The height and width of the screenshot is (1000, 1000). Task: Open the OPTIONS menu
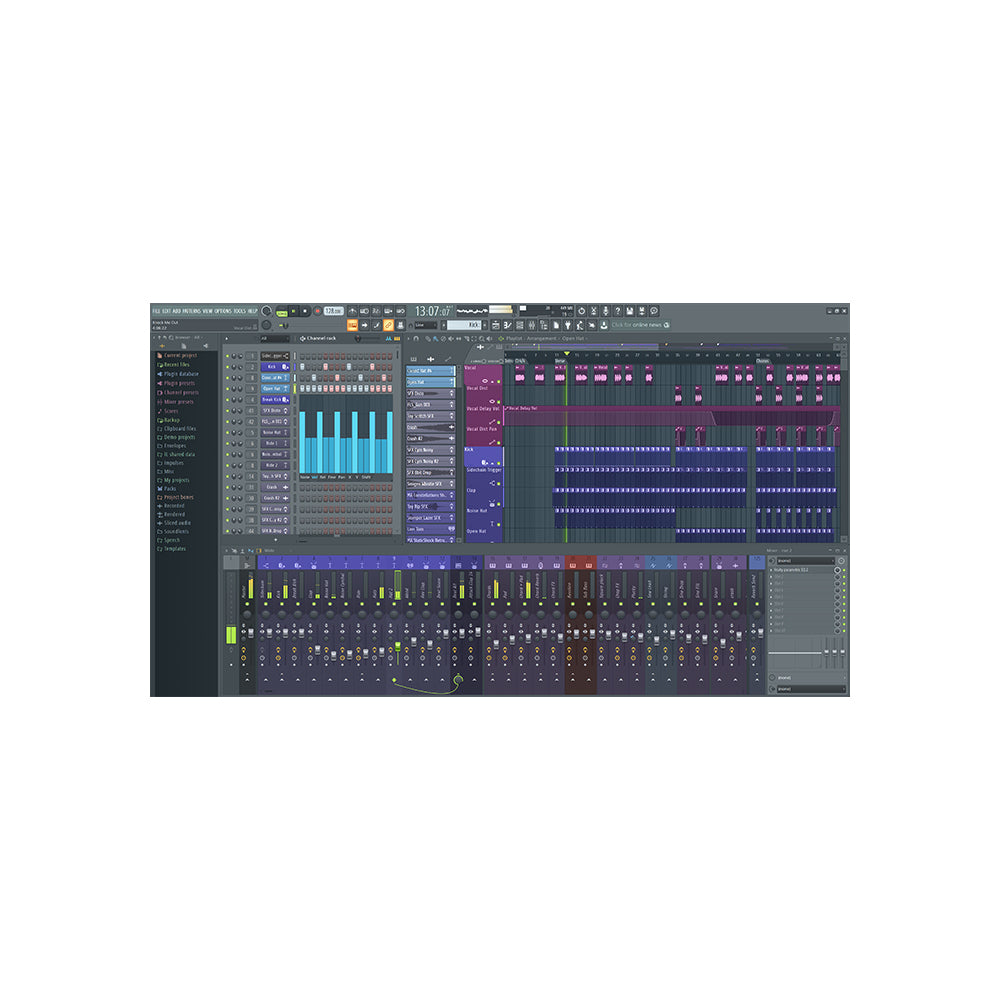(222, 311)
